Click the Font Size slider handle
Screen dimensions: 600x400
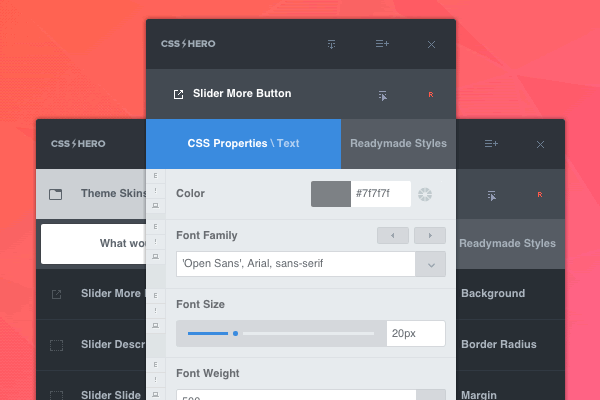pos(235,333)
